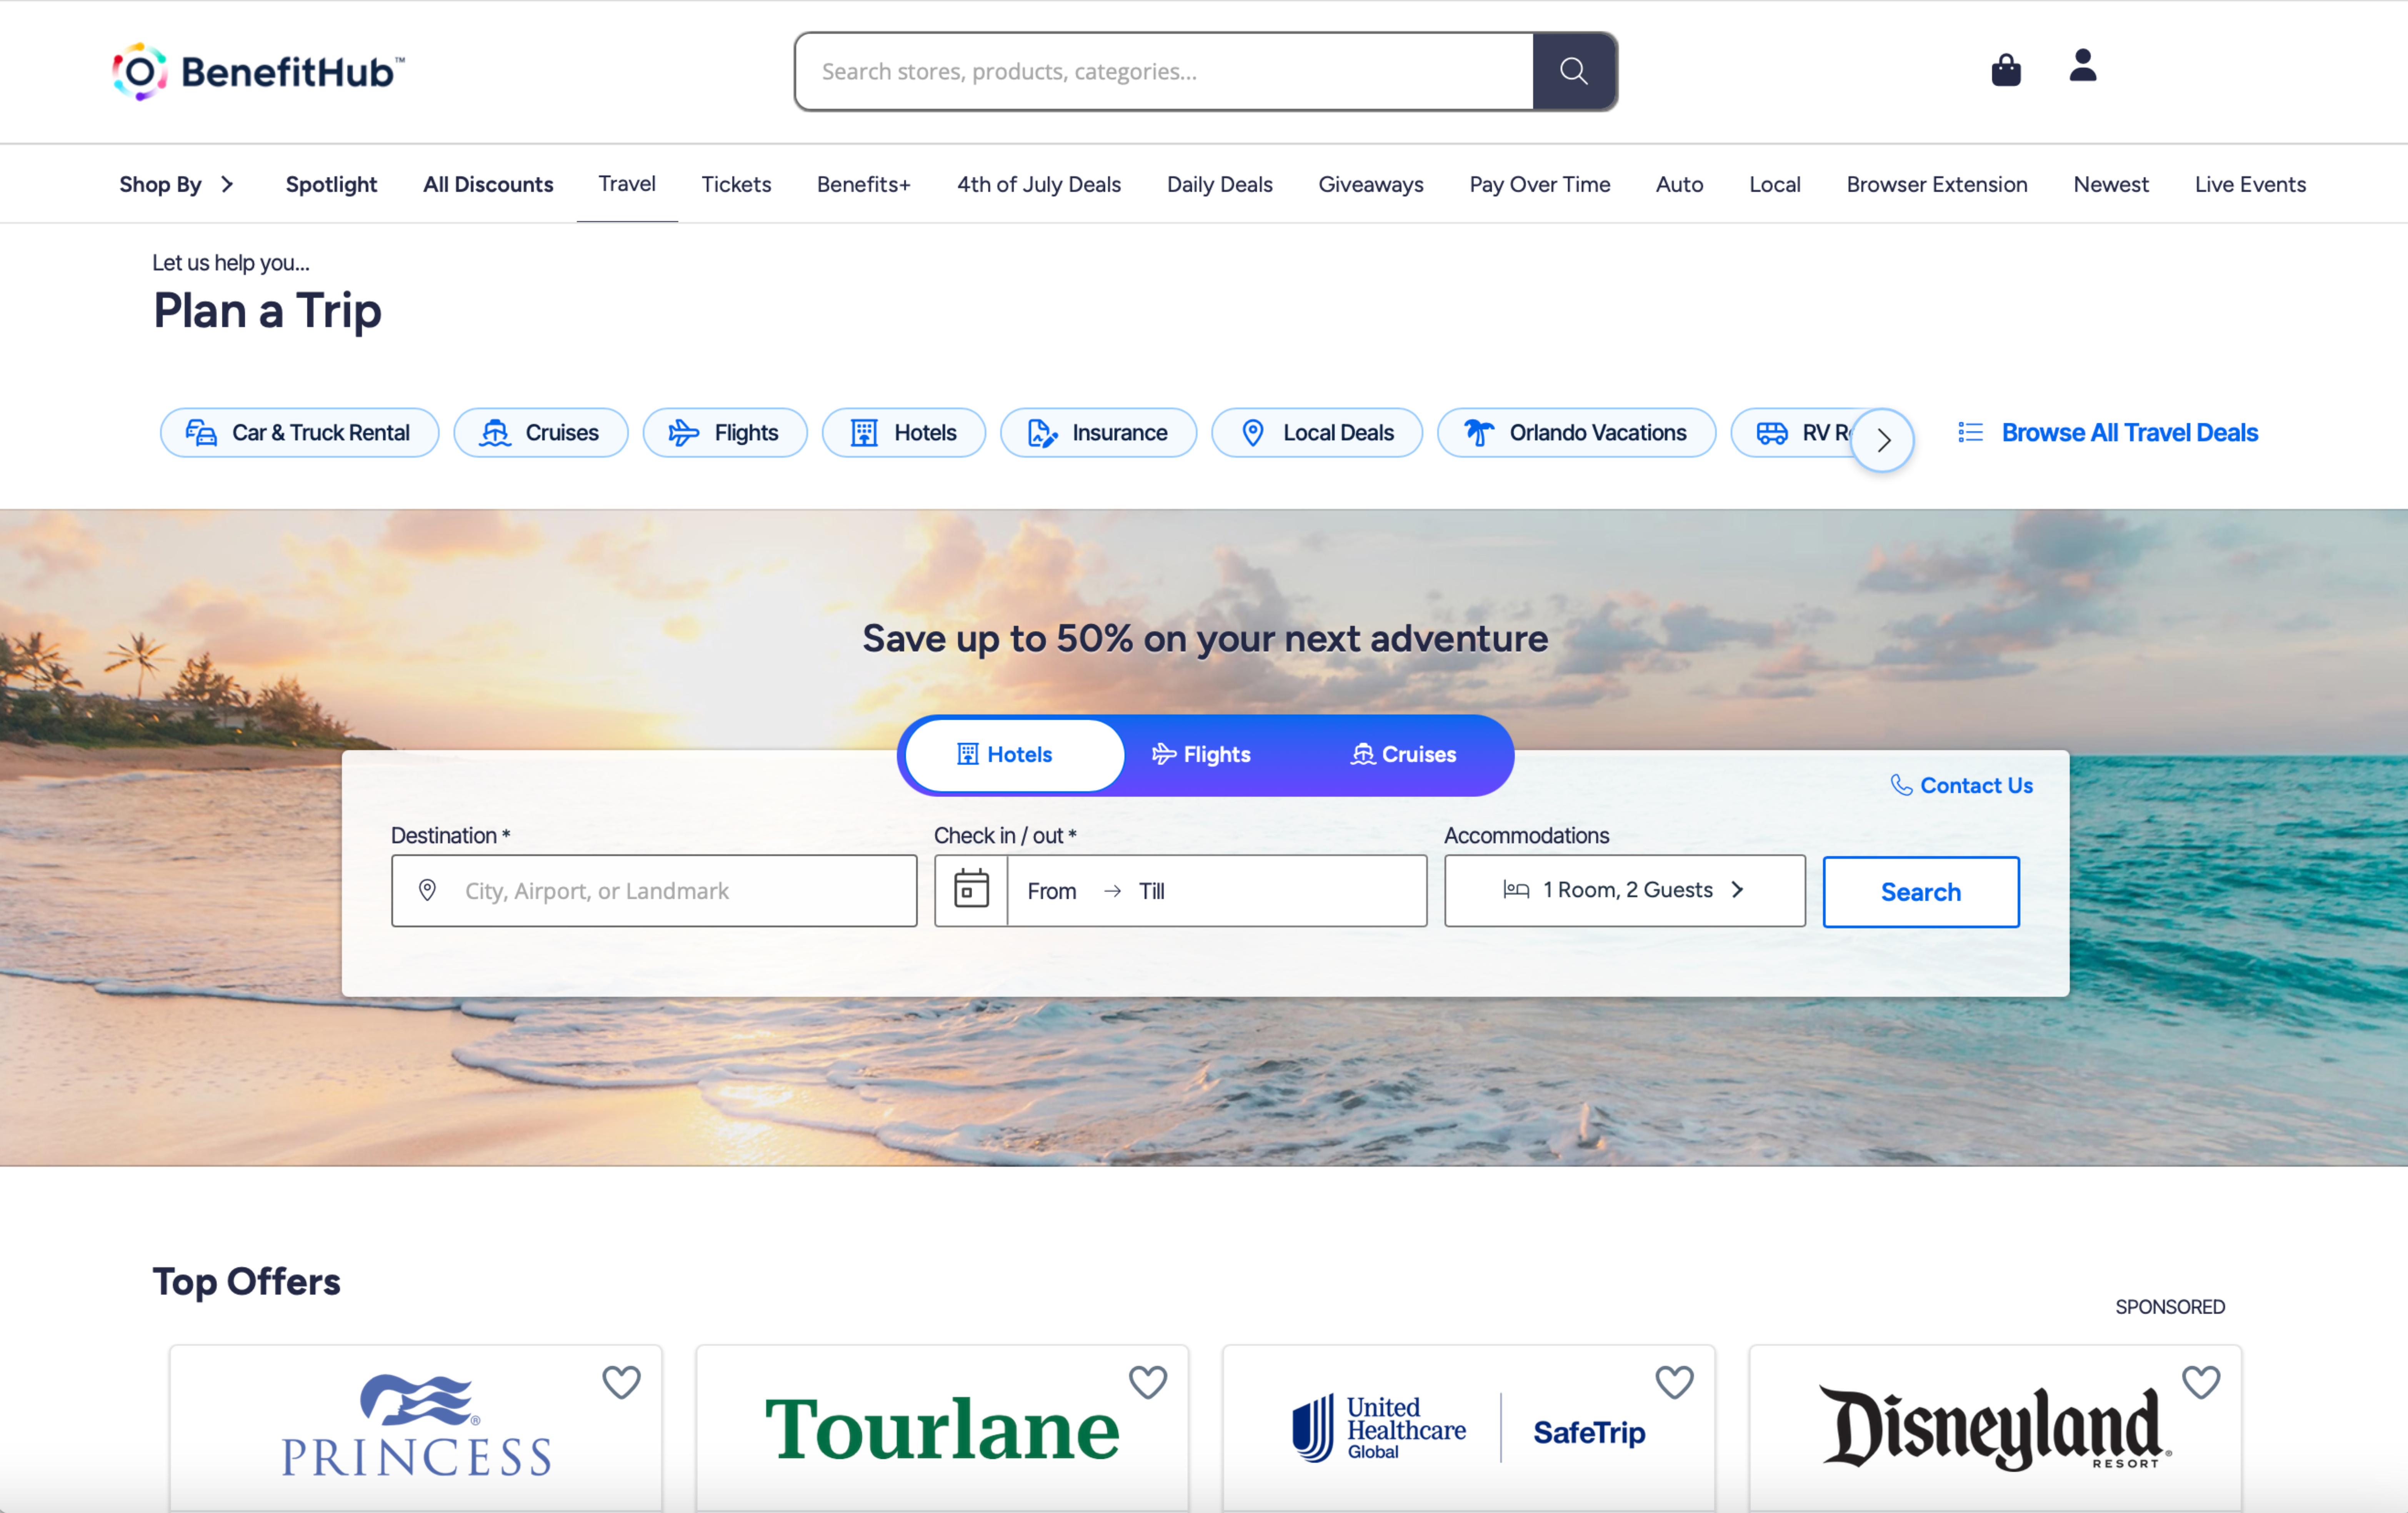
Task: Open the Travel nav item
Action: (x=627, y=184)
